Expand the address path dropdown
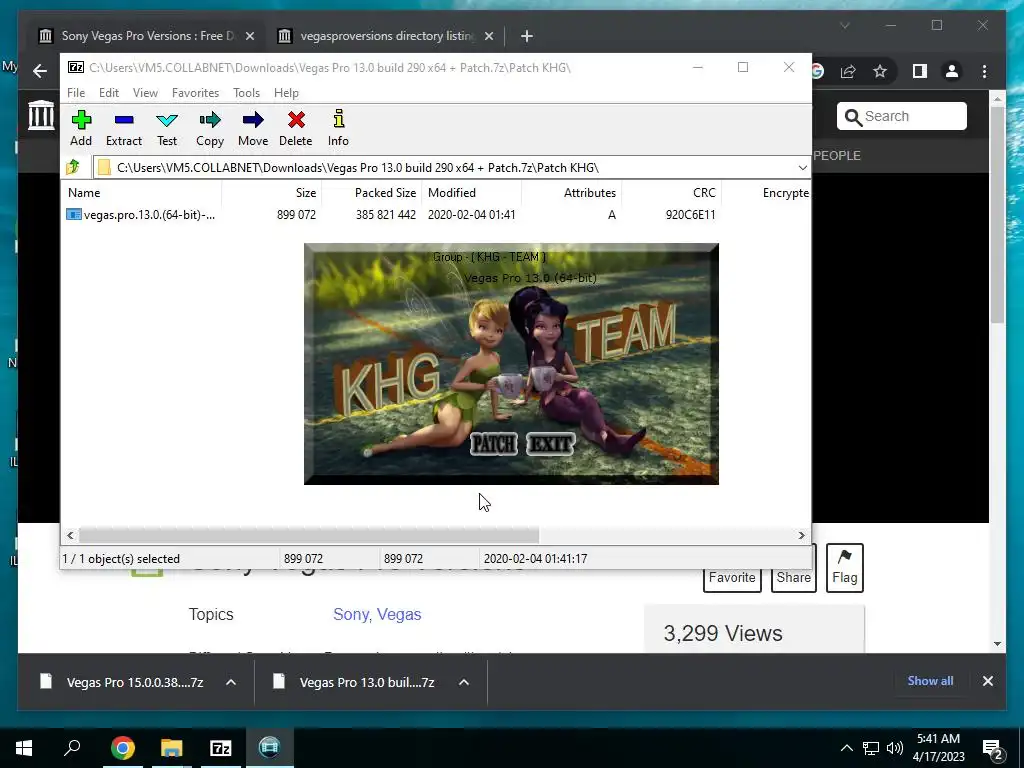This screenshot has height=768, width=1024. click(802, 168)
